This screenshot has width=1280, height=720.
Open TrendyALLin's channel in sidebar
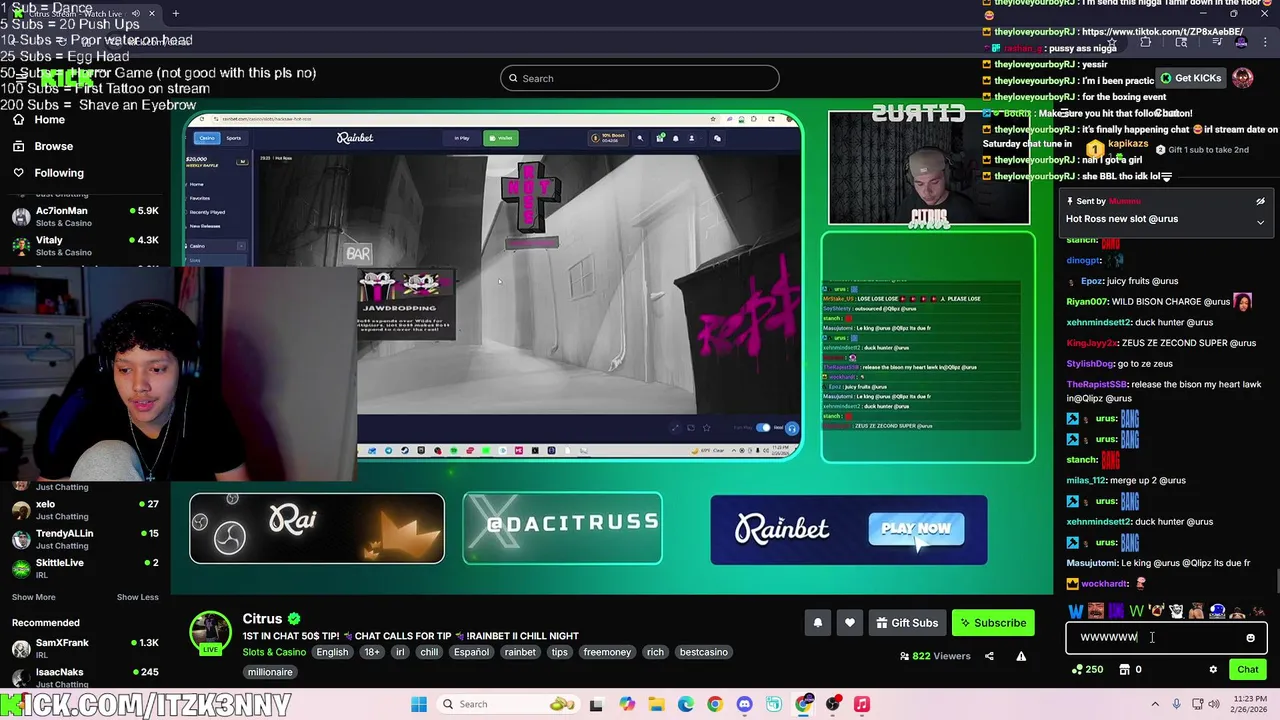pos(84,539)
